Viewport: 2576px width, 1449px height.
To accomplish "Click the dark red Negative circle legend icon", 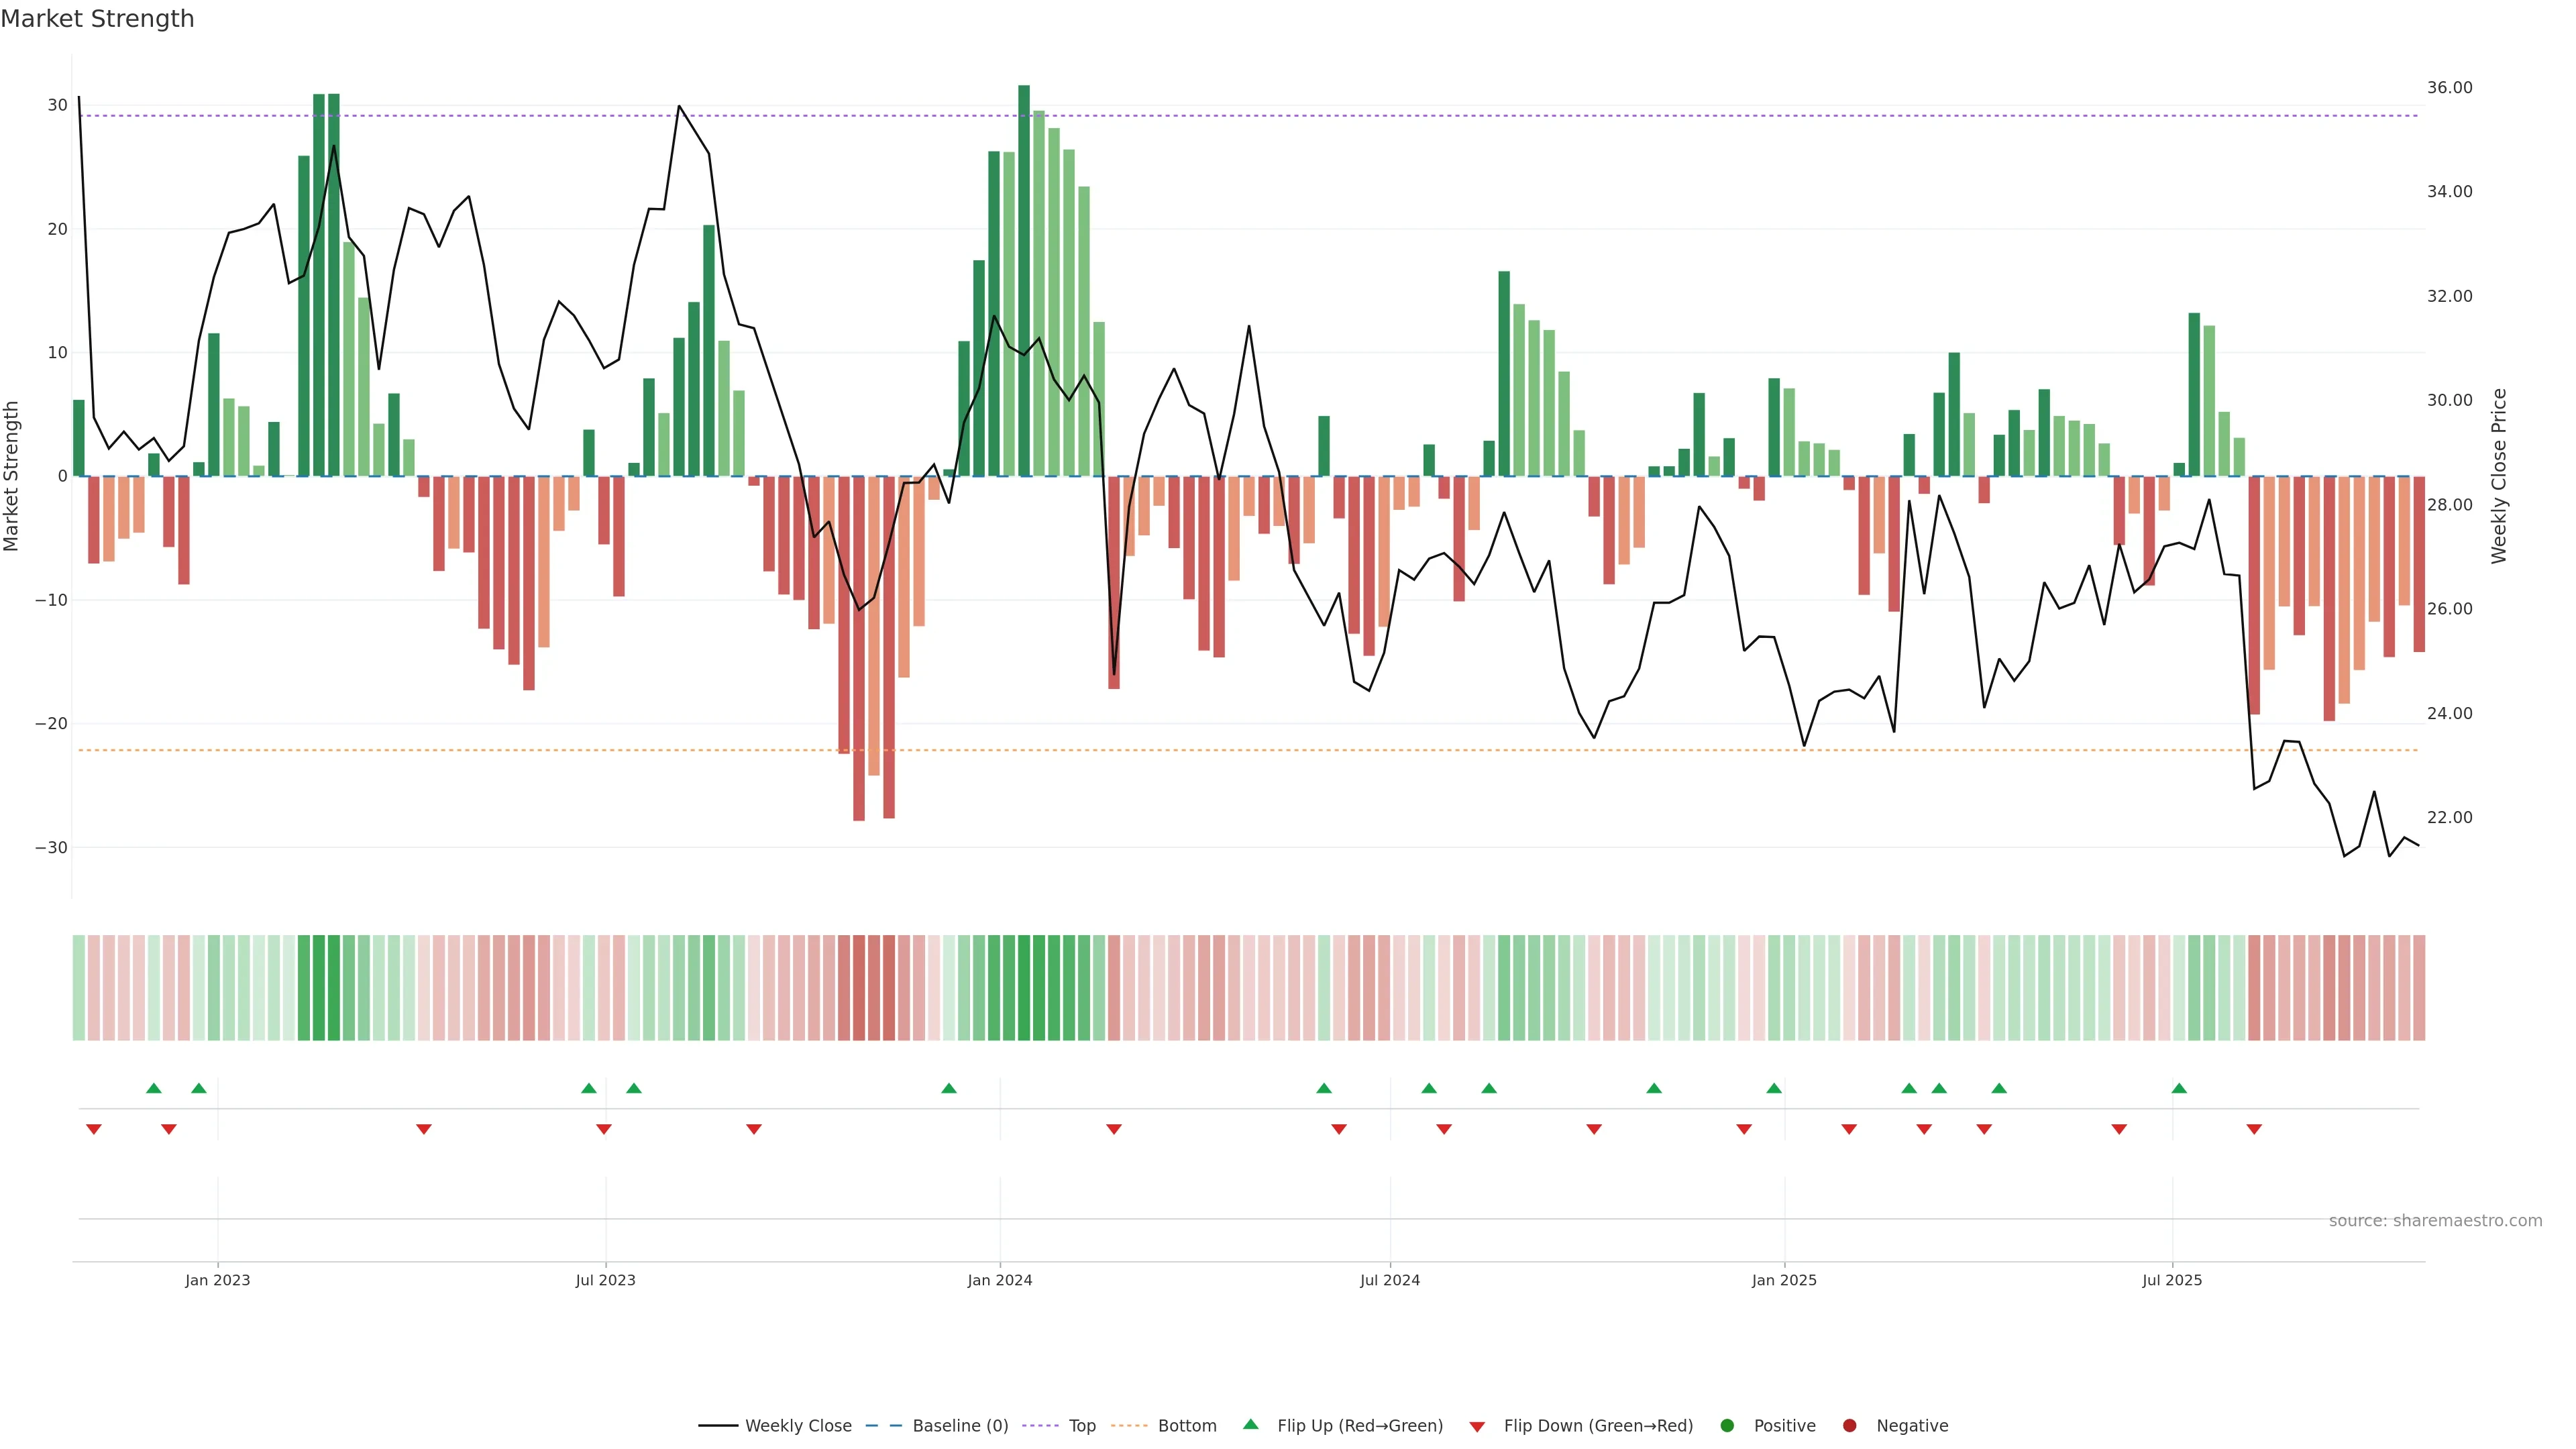I will coord(1849,1426).
